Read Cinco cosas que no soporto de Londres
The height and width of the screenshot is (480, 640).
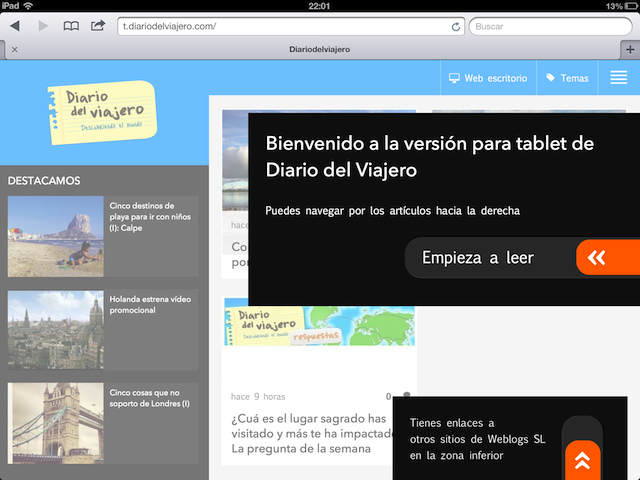pyautogui.click(x=149, y=398)
